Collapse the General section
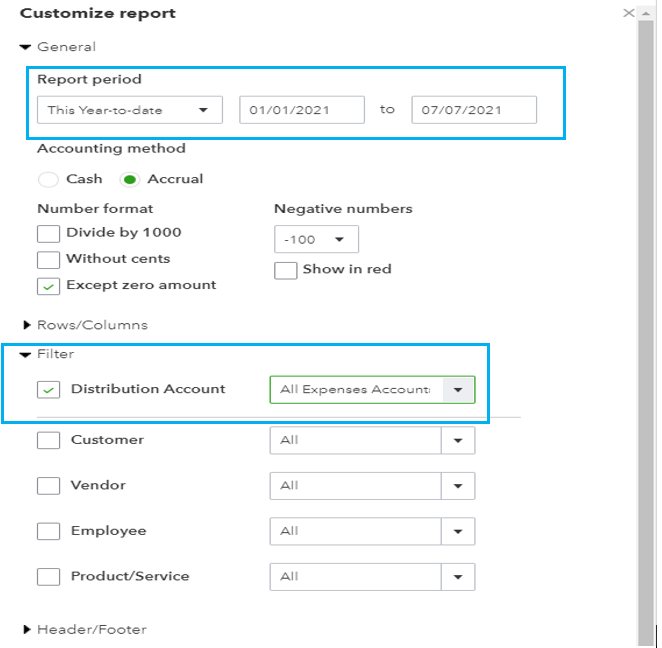The height and width of the screenshot is (648, 662). (x=26, y=47)
